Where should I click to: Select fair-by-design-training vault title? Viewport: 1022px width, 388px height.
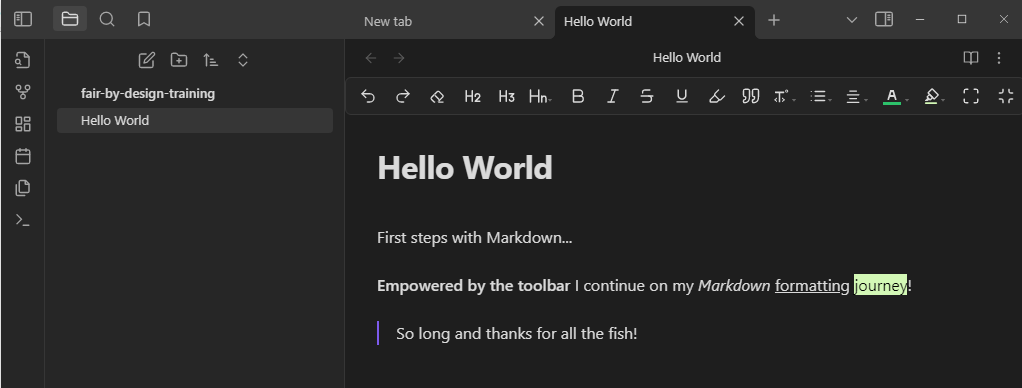[x=148, y=93]
